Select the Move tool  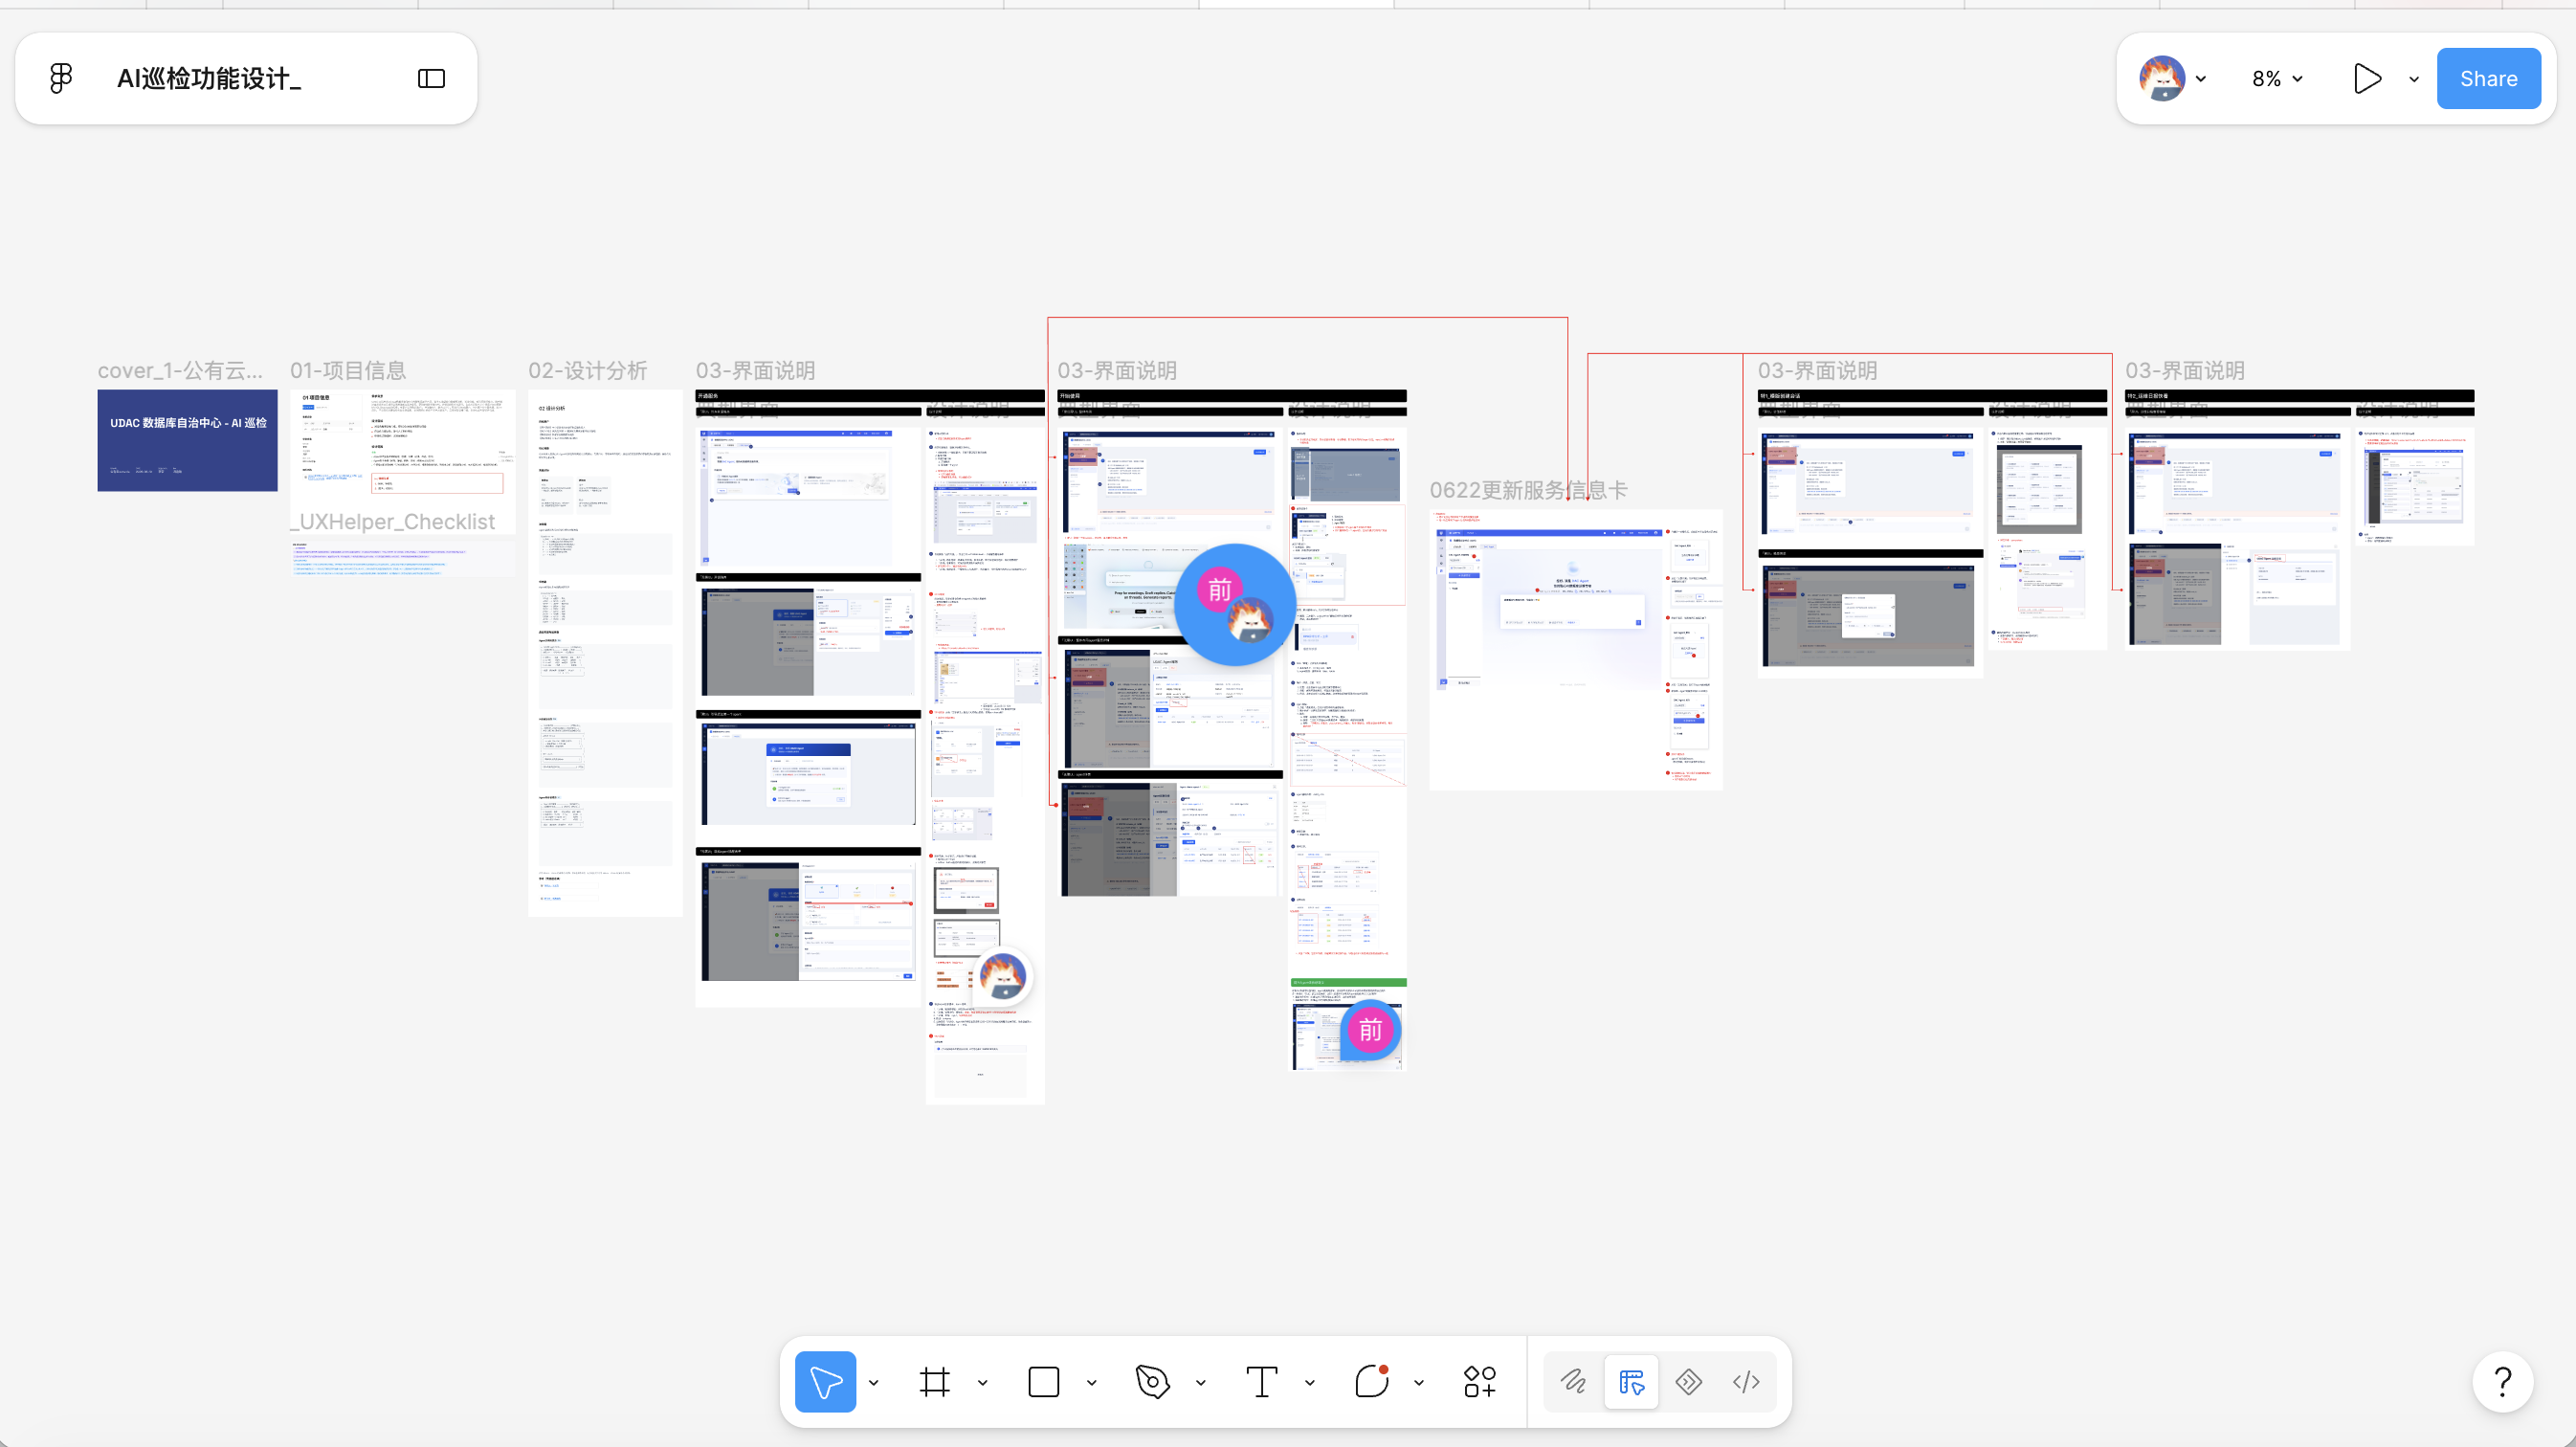click(x=825, y=1381)
